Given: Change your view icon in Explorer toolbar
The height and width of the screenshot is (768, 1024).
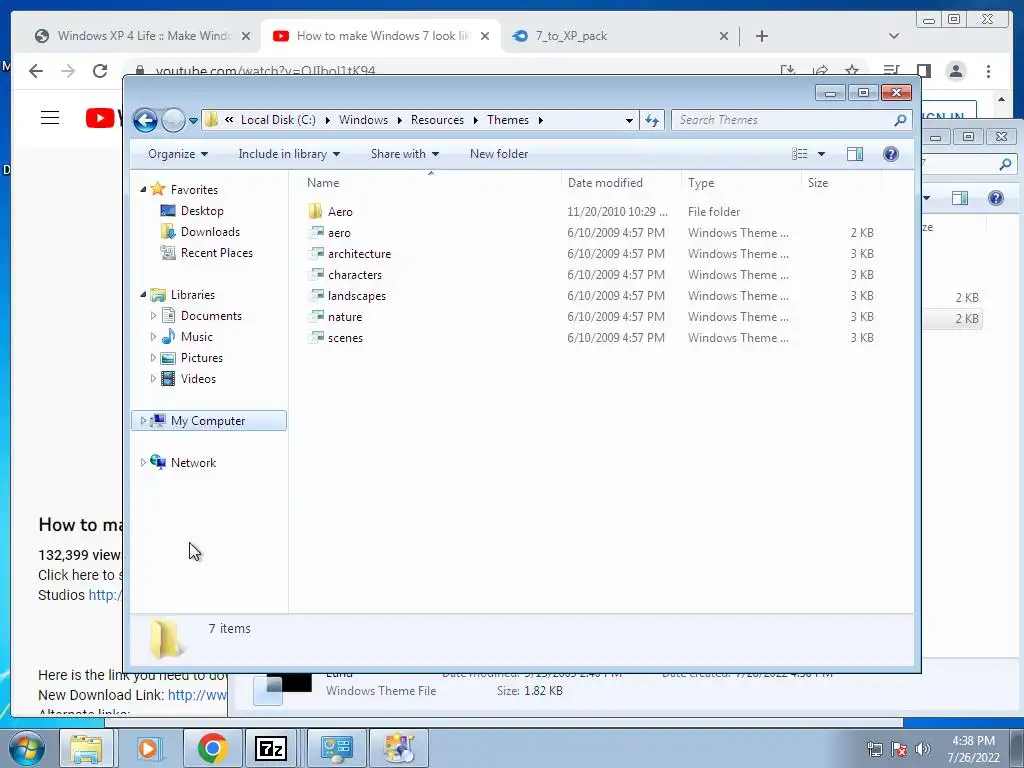Looking at the screenshot, I should [x=799, y=154].
